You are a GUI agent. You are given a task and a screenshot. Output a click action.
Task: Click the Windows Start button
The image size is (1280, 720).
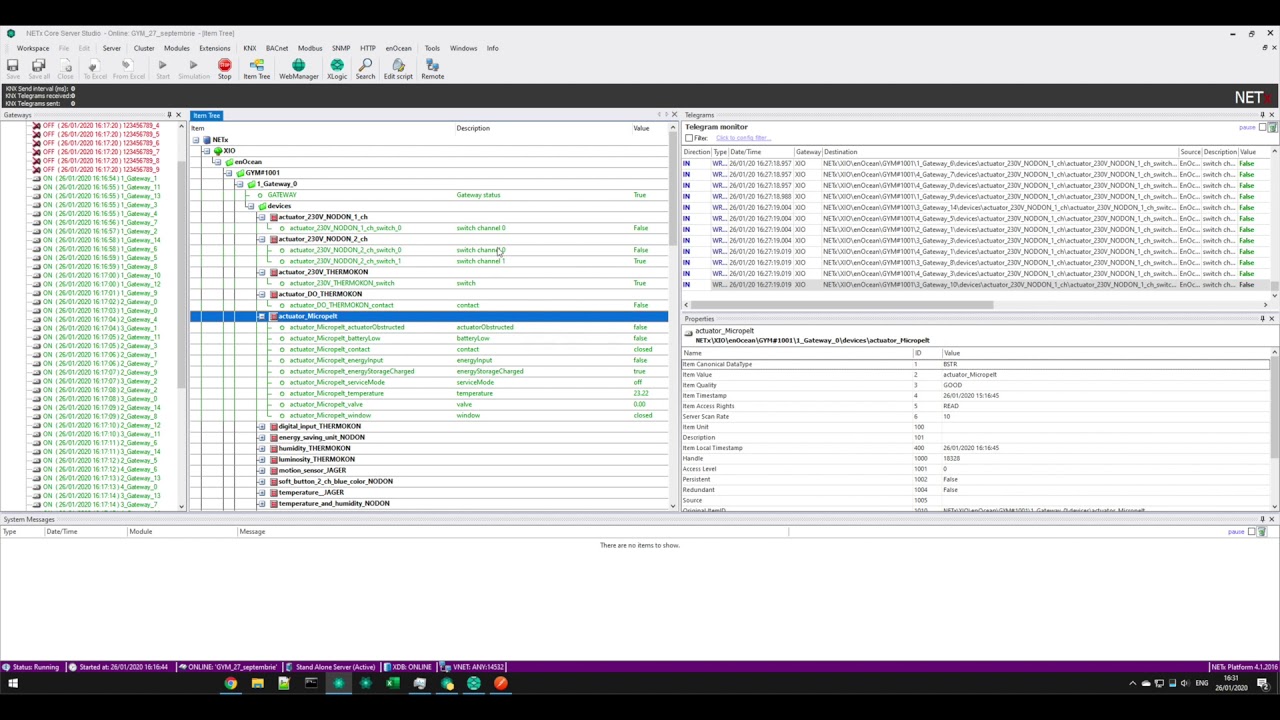coord(13,684)
